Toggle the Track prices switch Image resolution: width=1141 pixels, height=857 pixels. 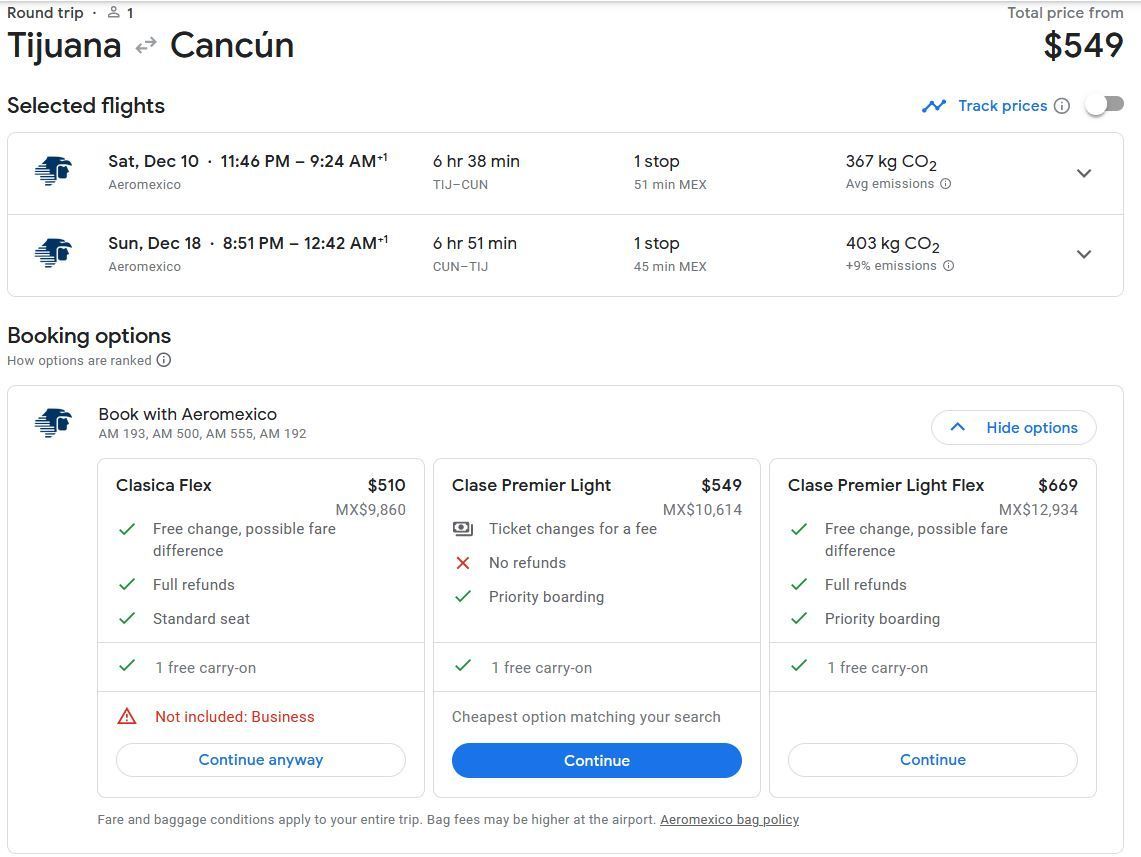pos(1104,105)
